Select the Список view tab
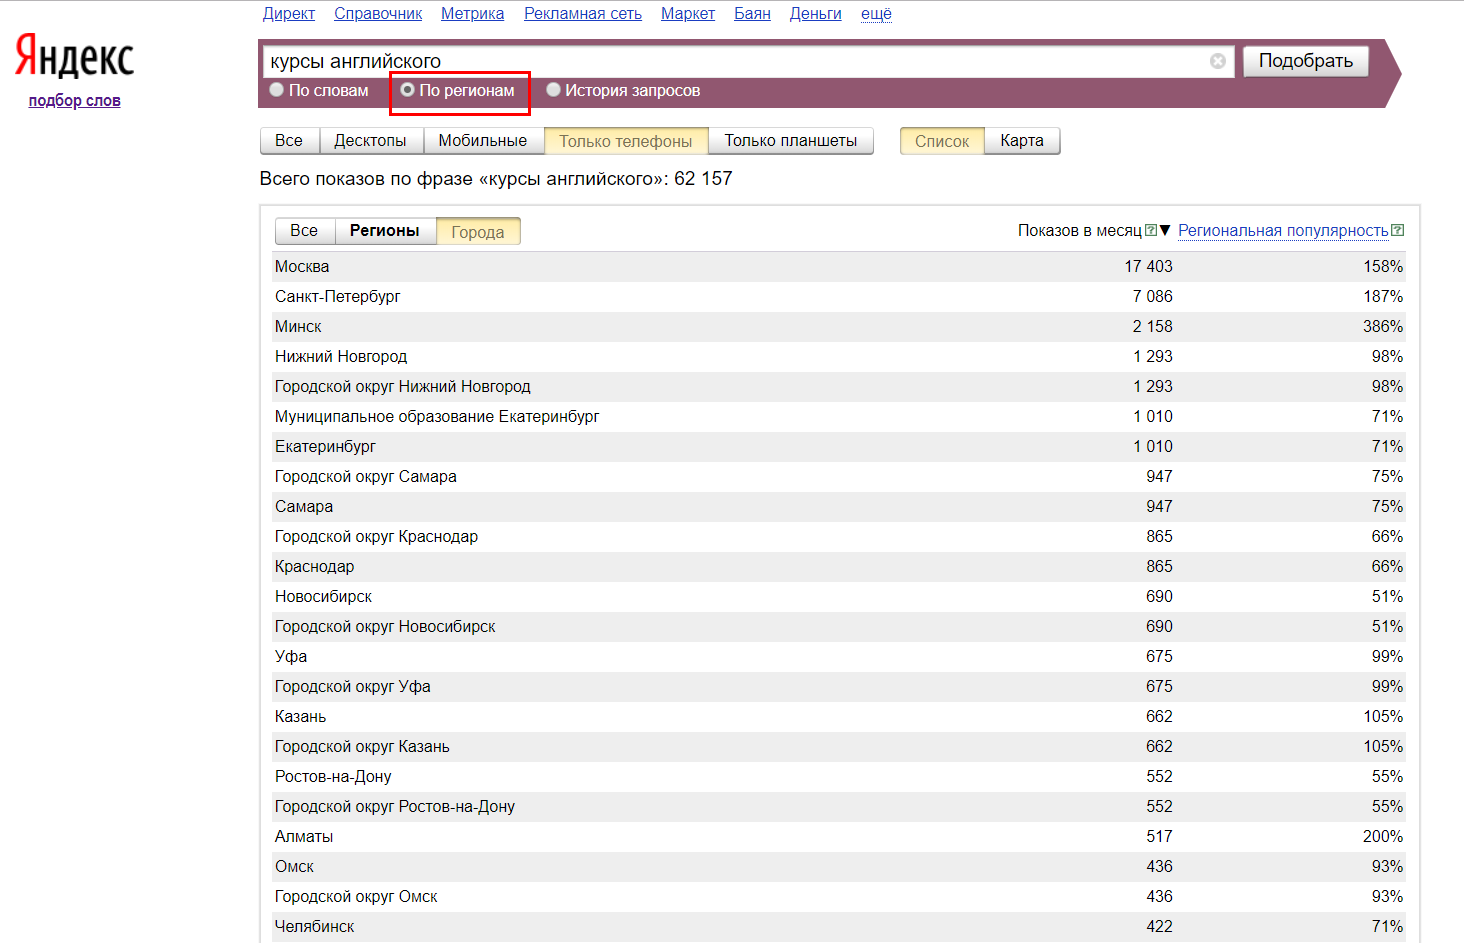The height and width of the screenshot is (943, 1464). 942,141
